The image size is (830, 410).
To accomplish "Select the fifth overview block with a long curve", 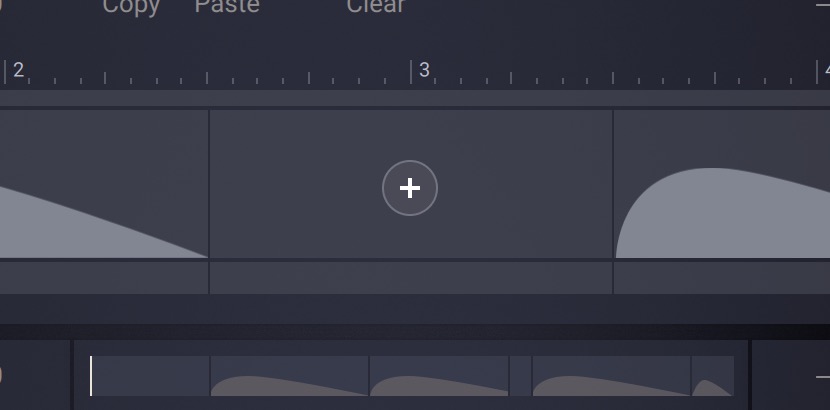I will [611, 376].
